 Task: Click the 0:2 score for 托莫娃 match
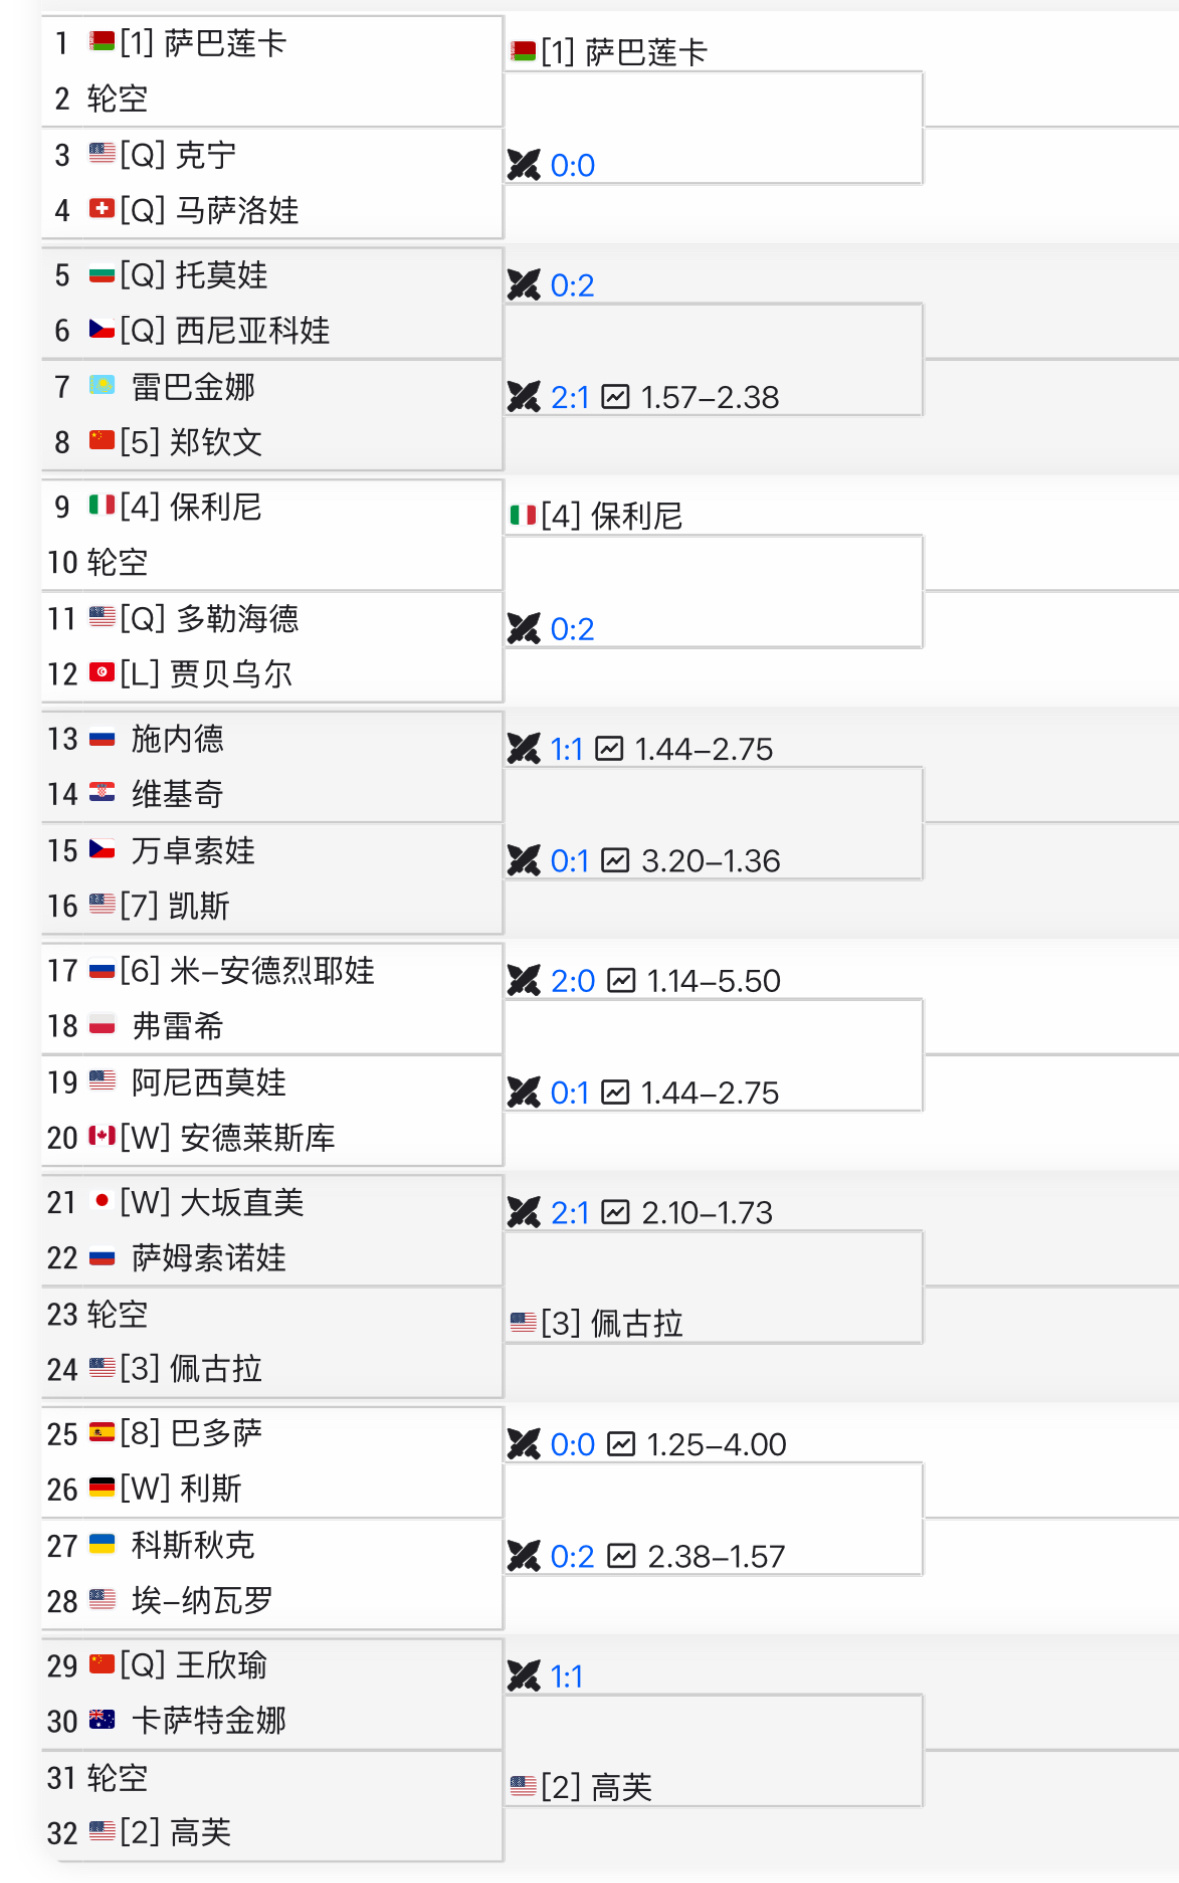pos(572,285)
